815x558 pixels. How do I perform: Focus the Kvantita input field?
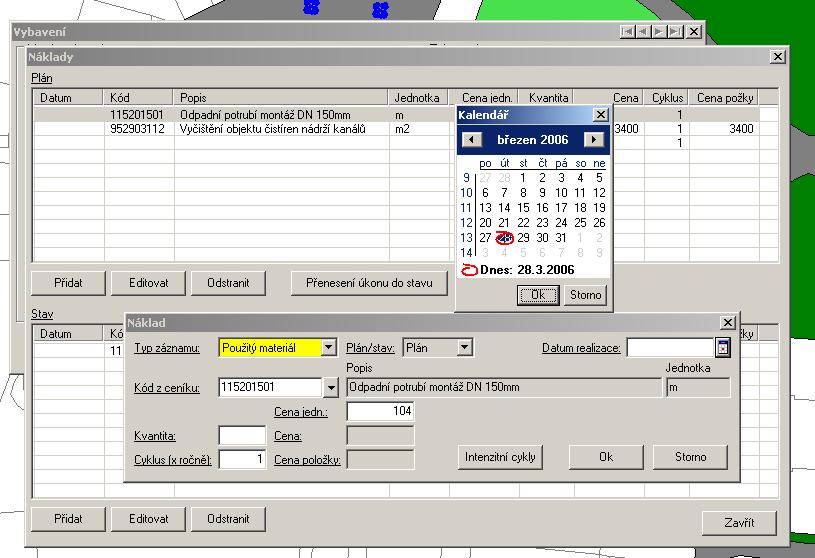[x=242, y=435]
